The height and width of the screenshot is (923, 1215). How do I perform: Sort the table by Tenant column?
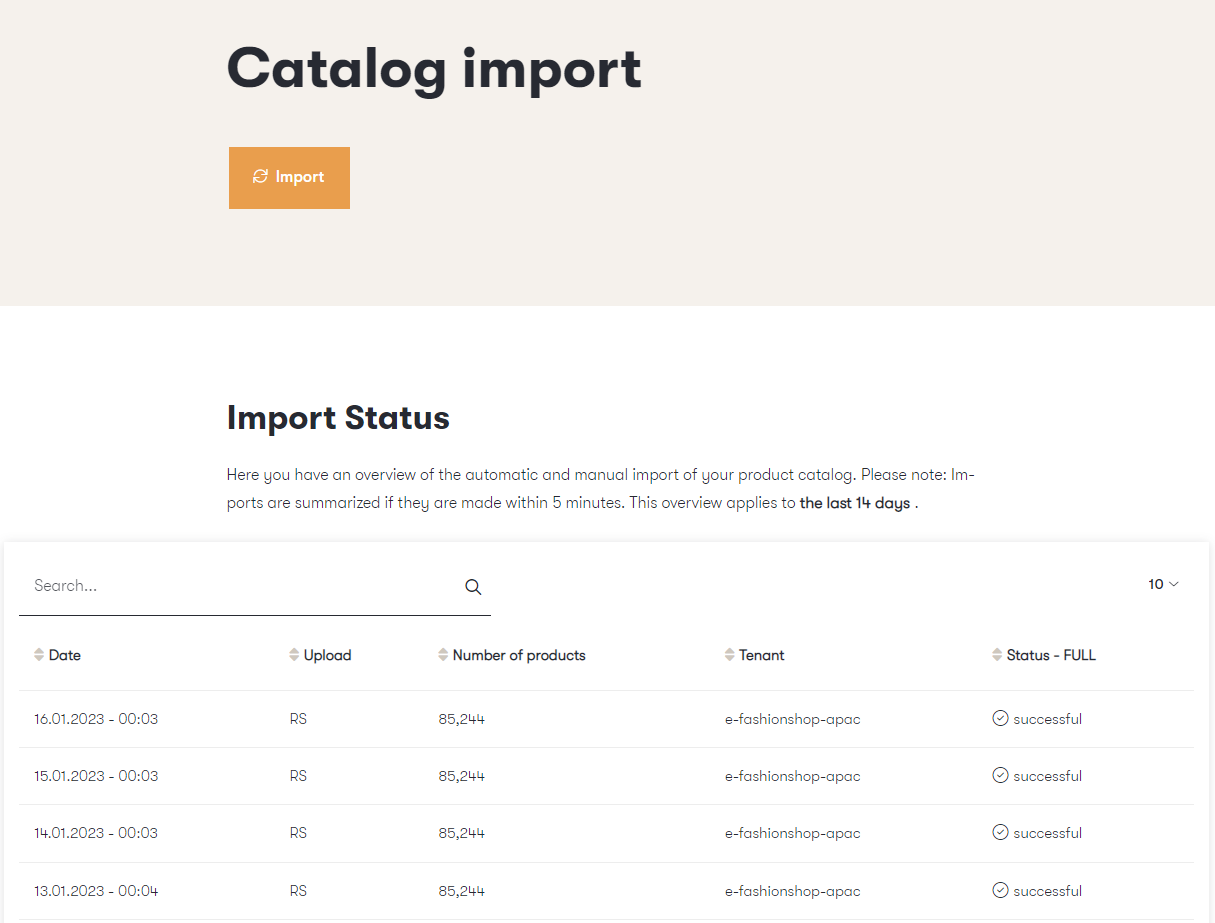point(755,655)
